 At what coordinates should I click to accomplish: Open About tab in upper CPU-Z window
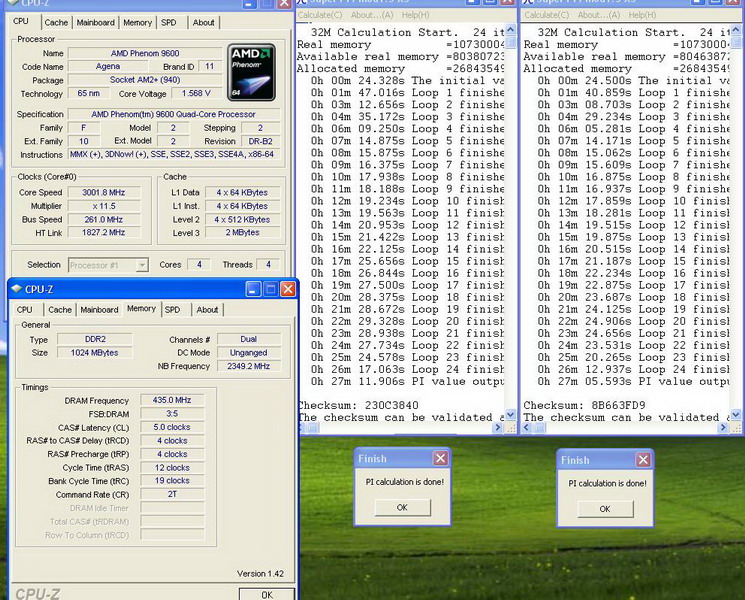(203, 22)
